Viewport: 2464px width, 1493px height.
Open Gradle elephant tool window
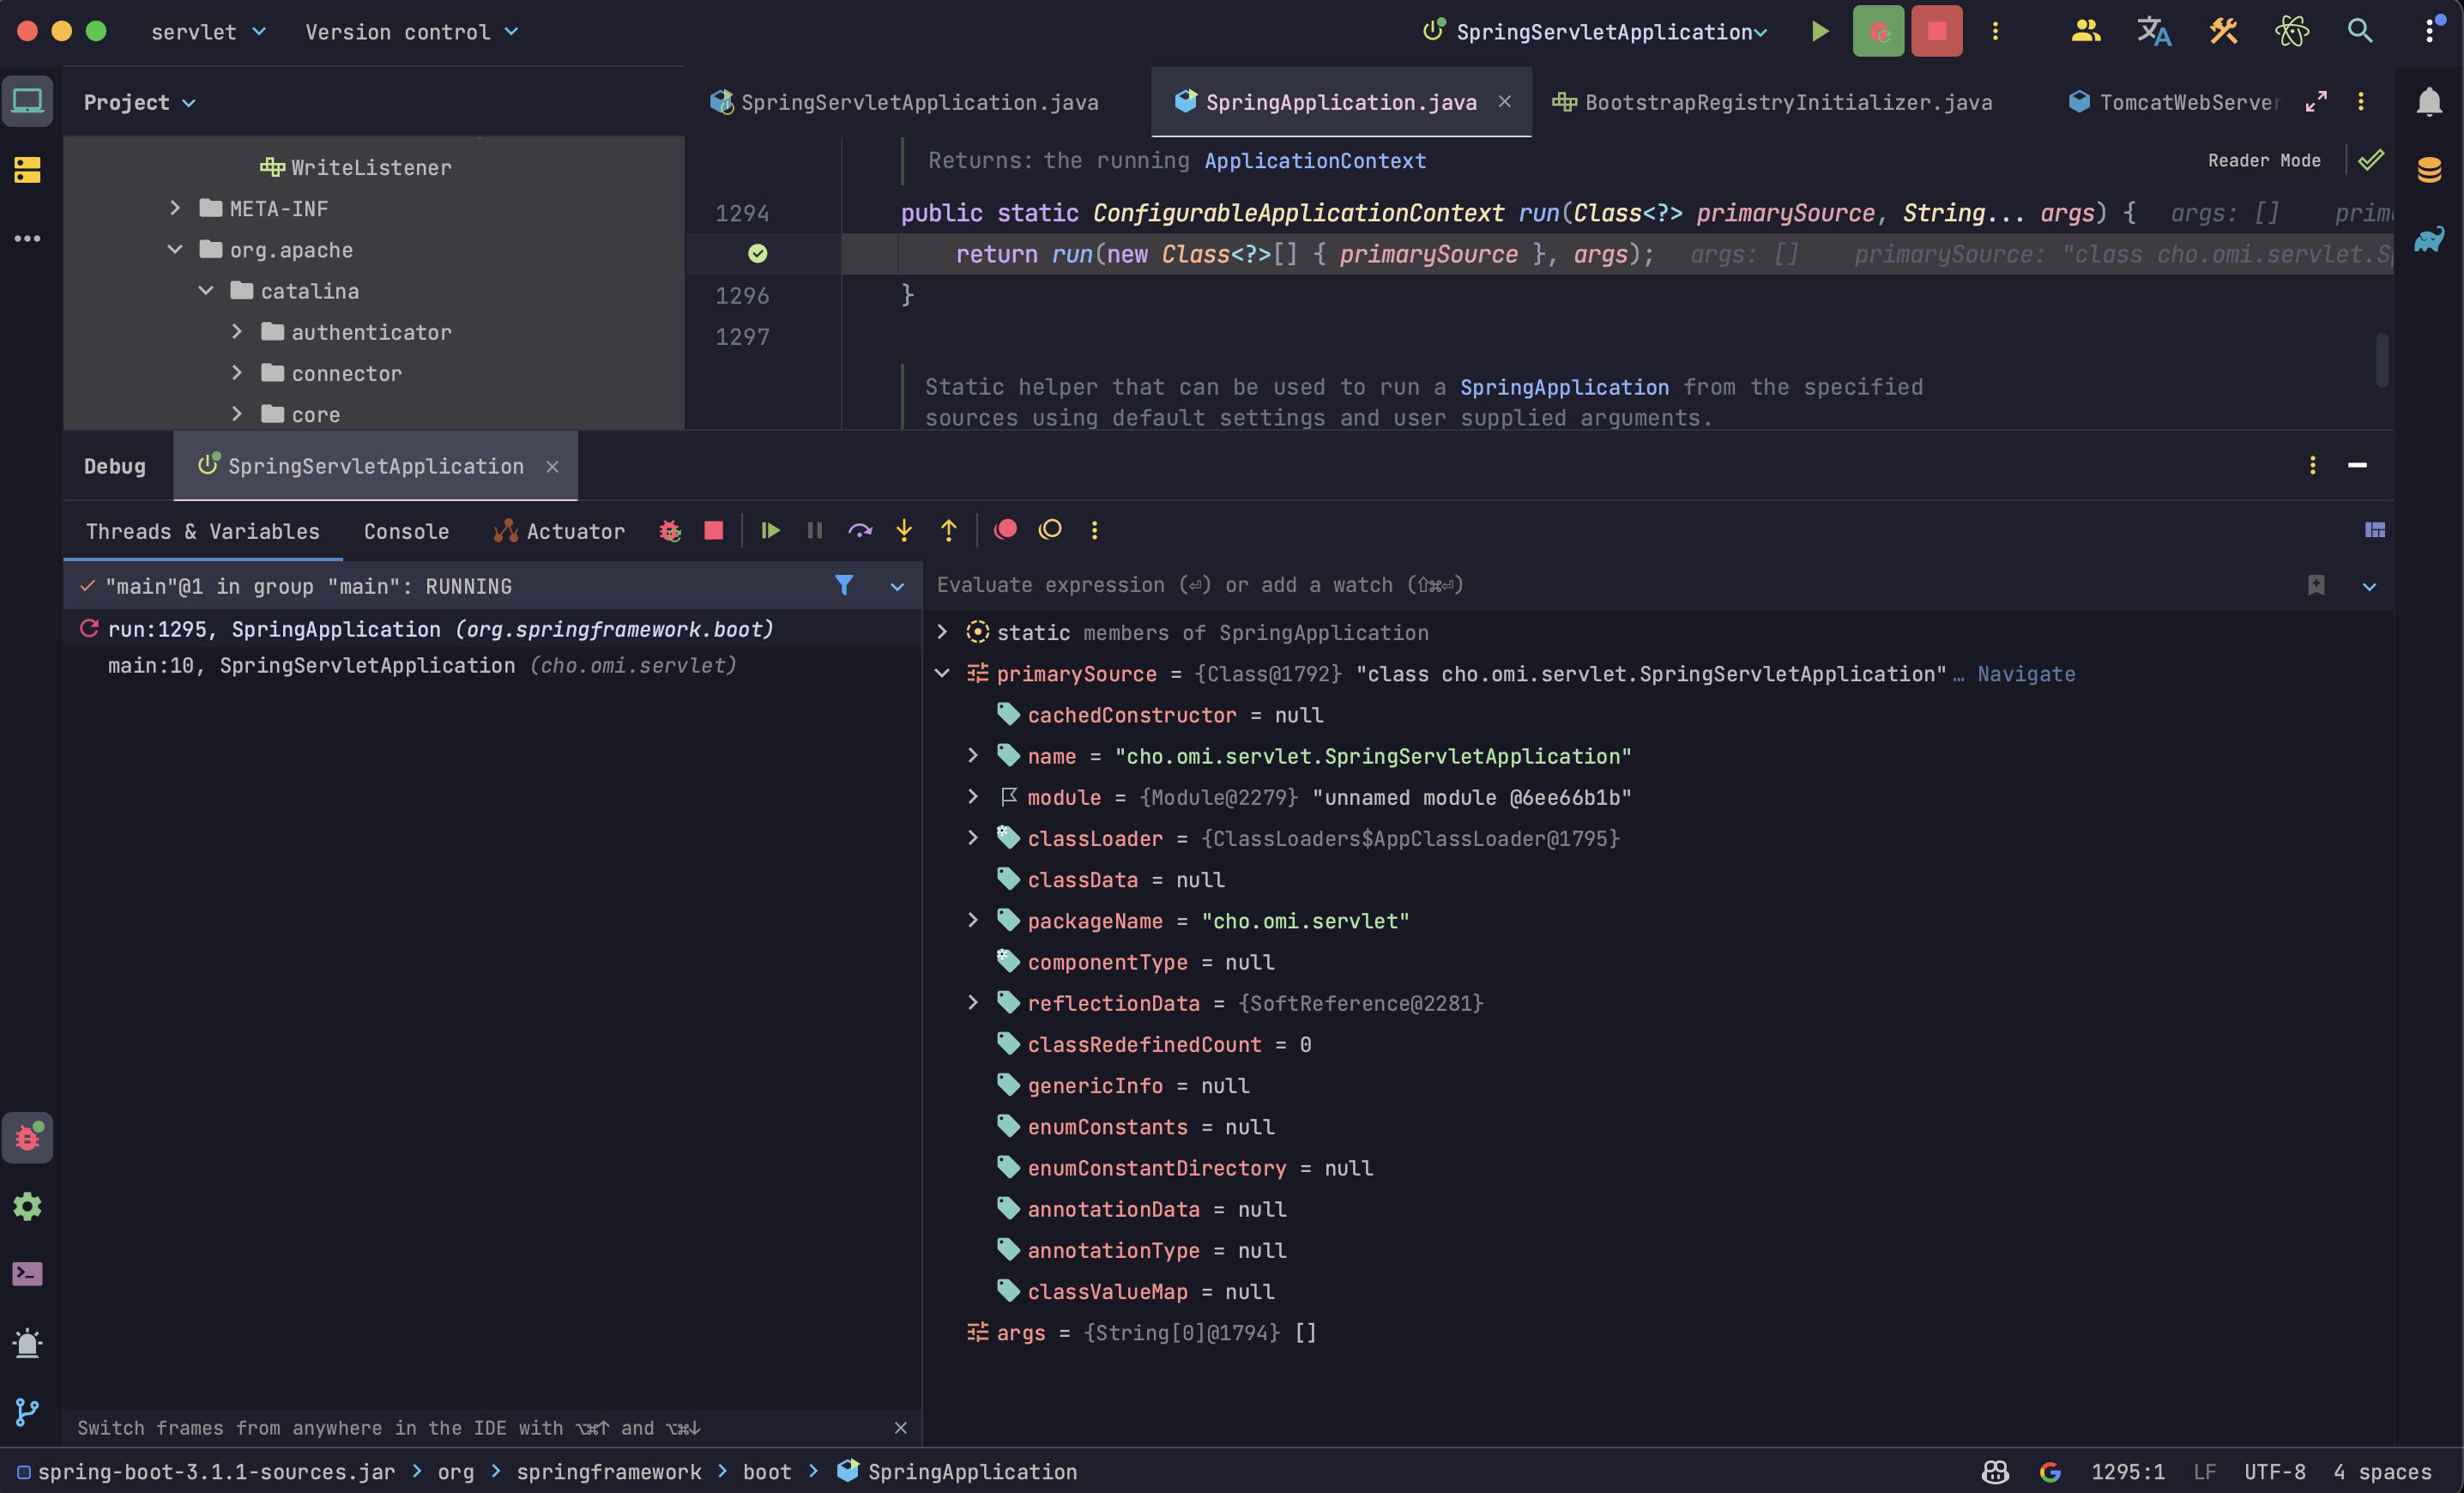pos(2429,239)
